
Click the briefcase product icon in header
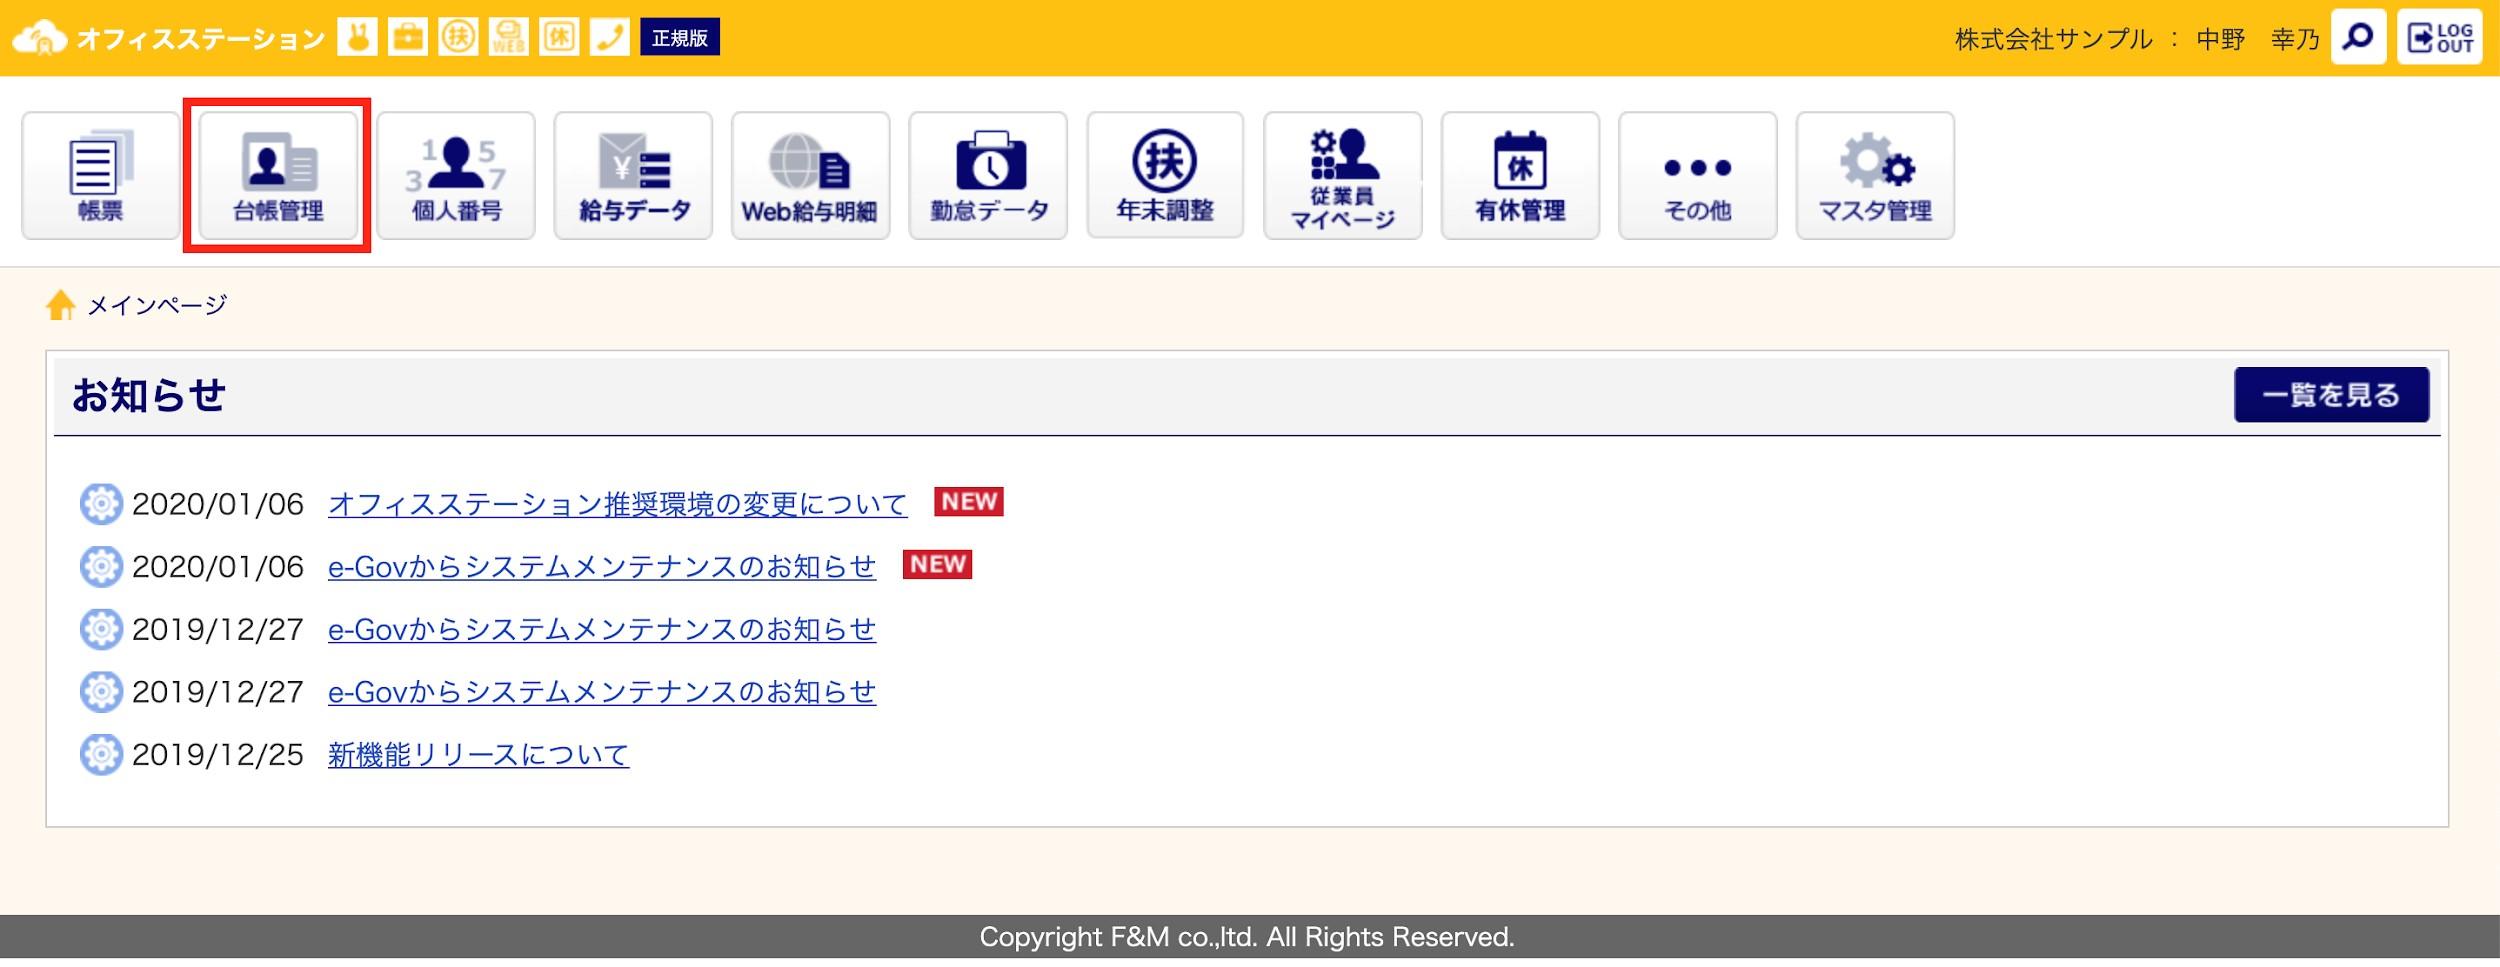(x=408, y=38)
